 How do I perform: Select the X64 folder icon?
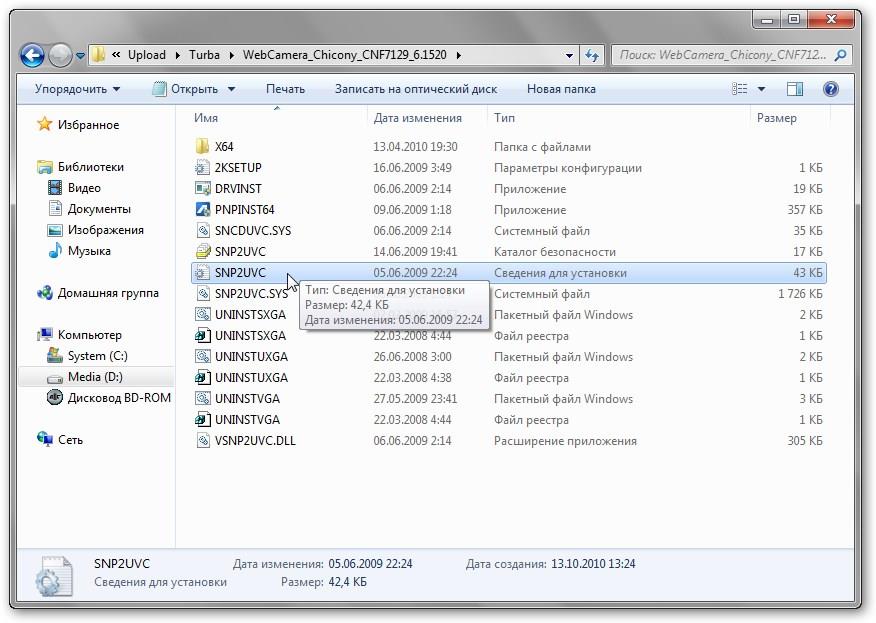[202, 147]
